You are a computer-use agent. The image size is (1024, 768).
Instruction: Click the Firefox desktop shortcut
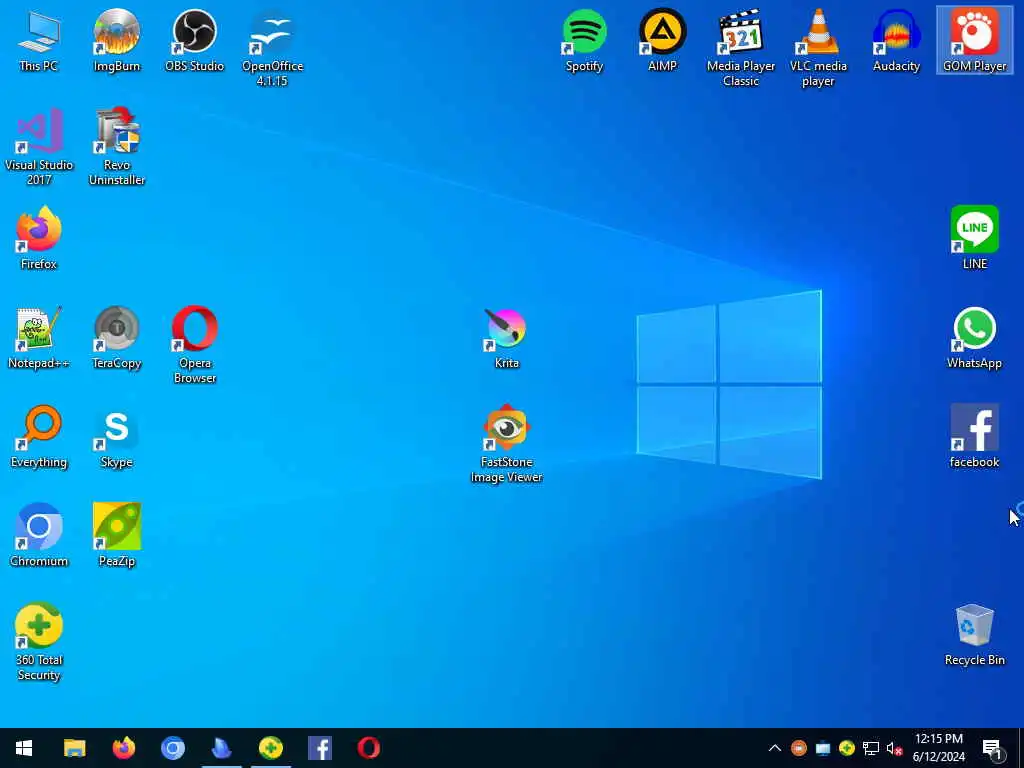coord(39,238)
